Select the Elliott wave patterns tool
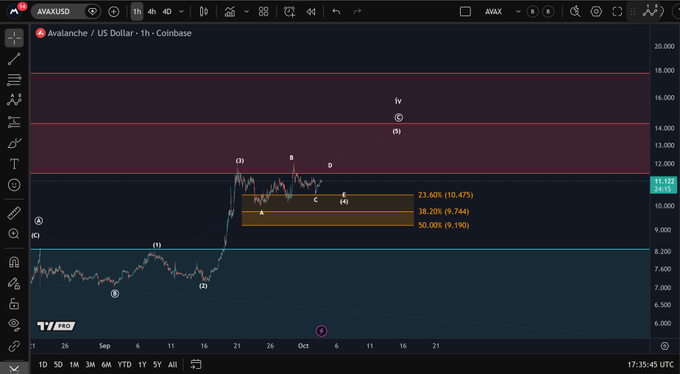This screenshot has height=374, width=680. click(x=14, y=100)
